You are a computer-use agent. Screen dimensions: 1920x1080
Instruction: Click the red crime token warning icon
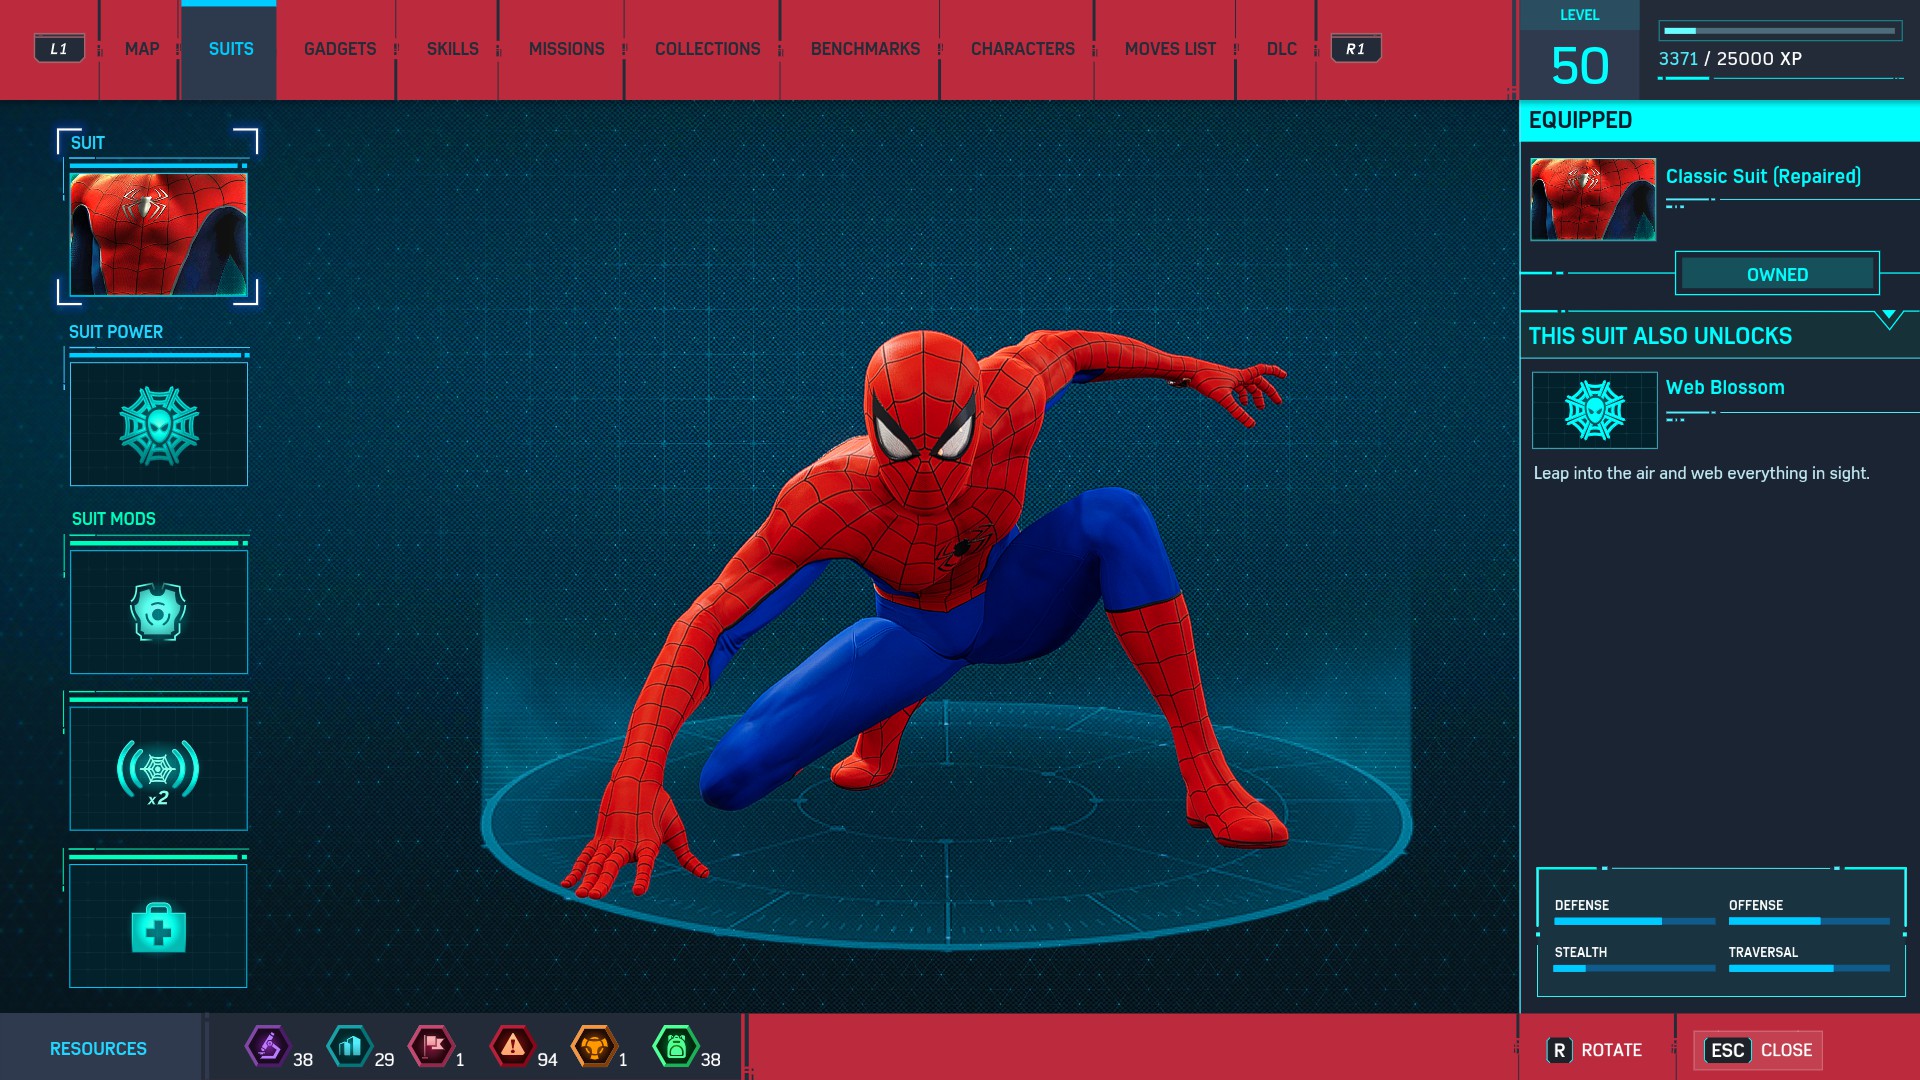pos(512,1047)
